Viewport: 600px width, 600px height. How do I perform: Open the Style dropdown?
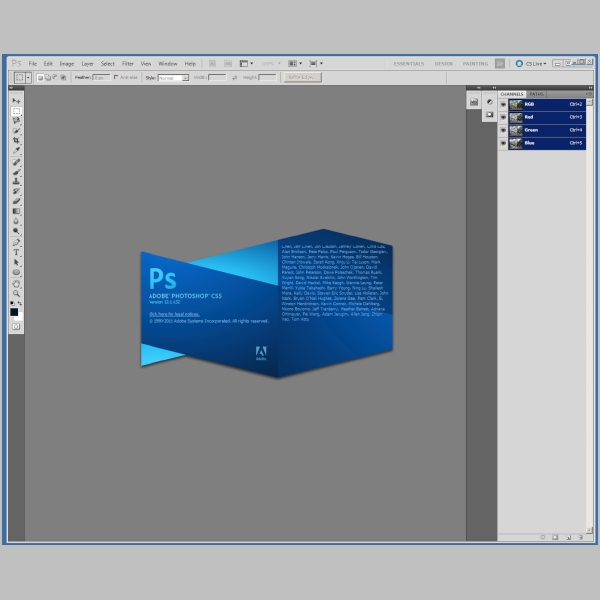click(x=173, y=78)
